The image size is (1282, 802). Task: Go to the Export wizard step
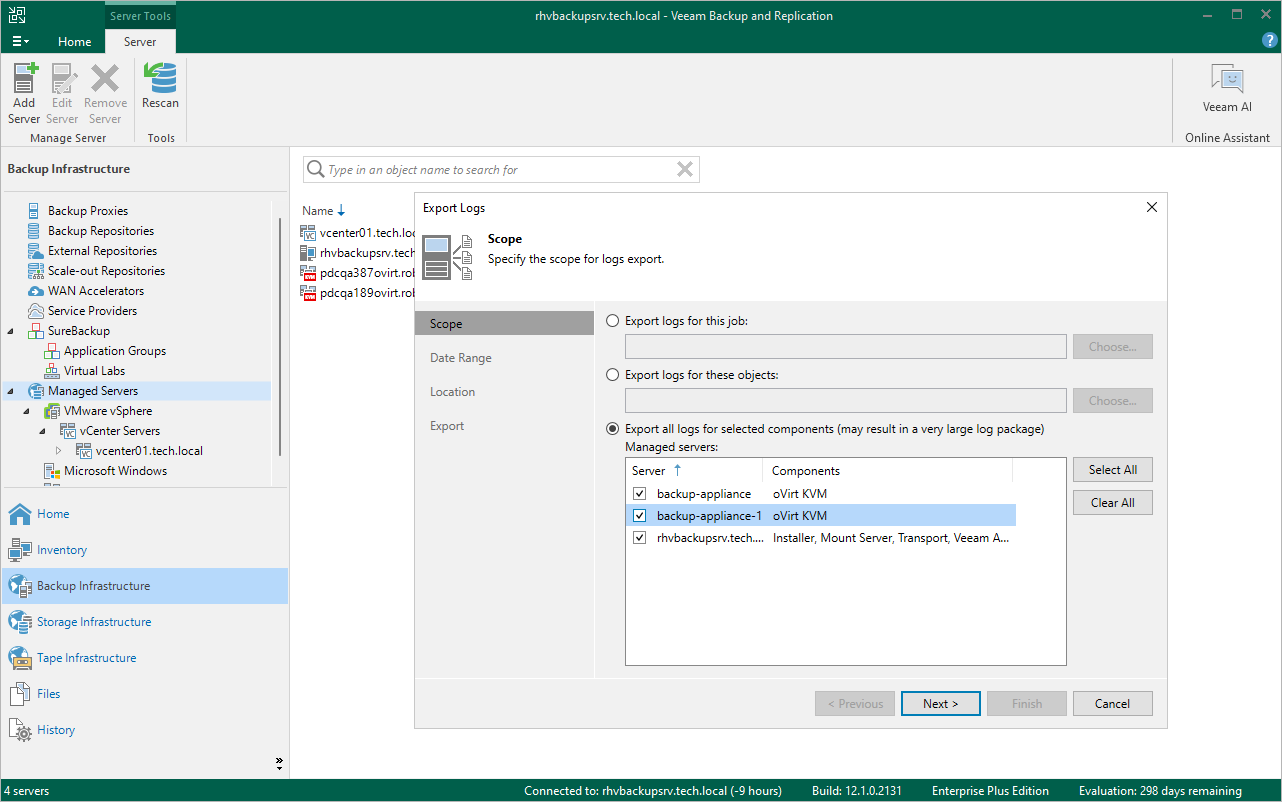click(x=447, y=426)
